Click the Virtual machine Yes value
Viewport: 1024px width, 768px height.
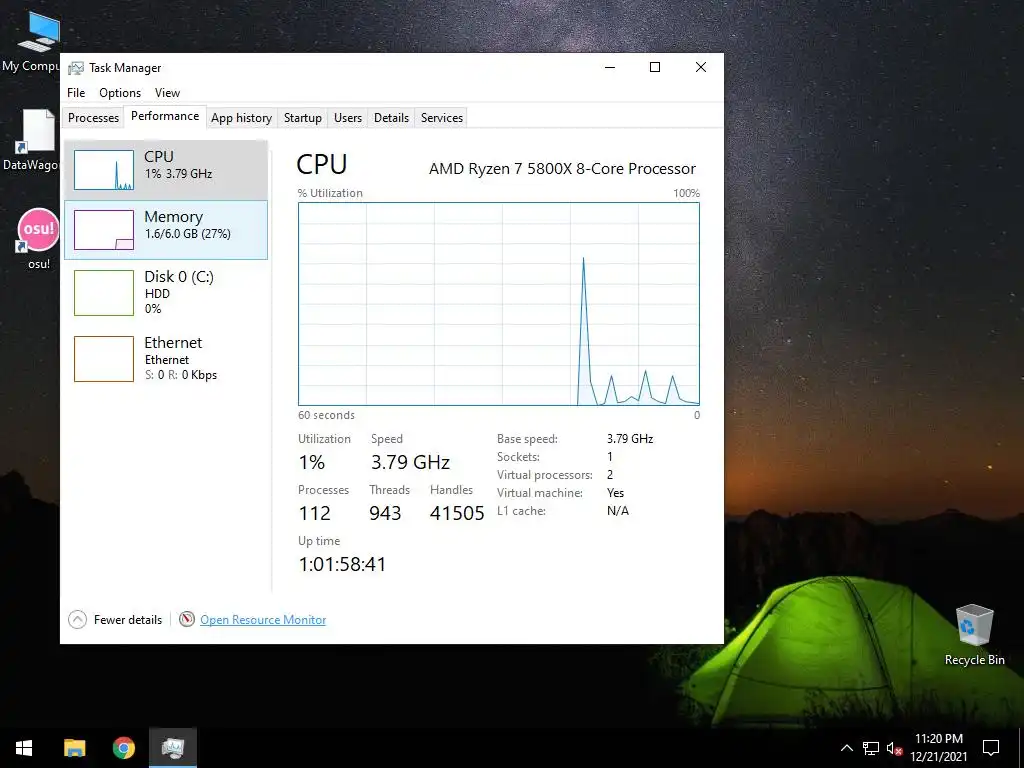pos(615,493)
